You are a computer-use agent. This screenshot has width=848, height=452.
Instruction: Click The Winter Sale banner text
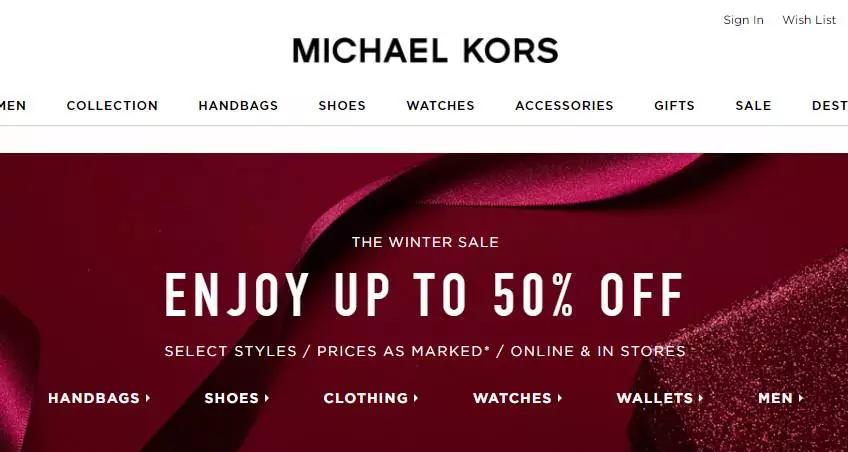pos(425,242)
